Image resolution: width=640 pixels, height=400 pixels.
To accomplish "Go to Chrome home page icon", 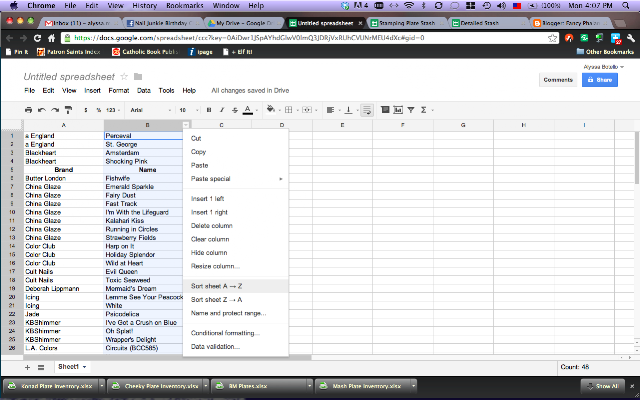I will 51,38.
